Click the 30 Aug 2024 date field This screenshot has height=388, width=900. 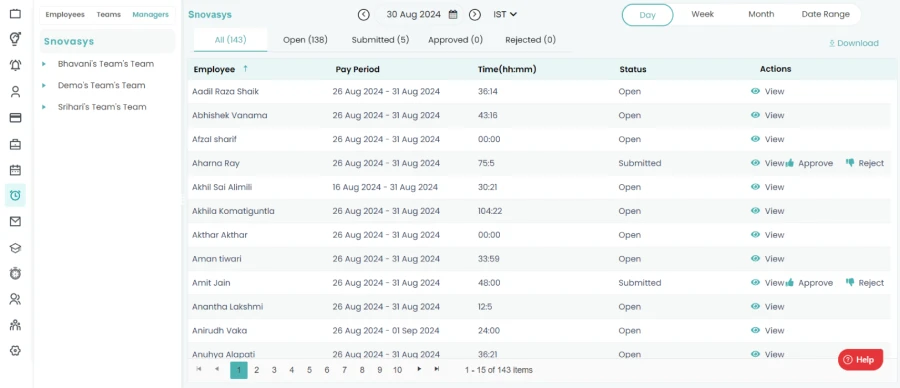[414, 14]
